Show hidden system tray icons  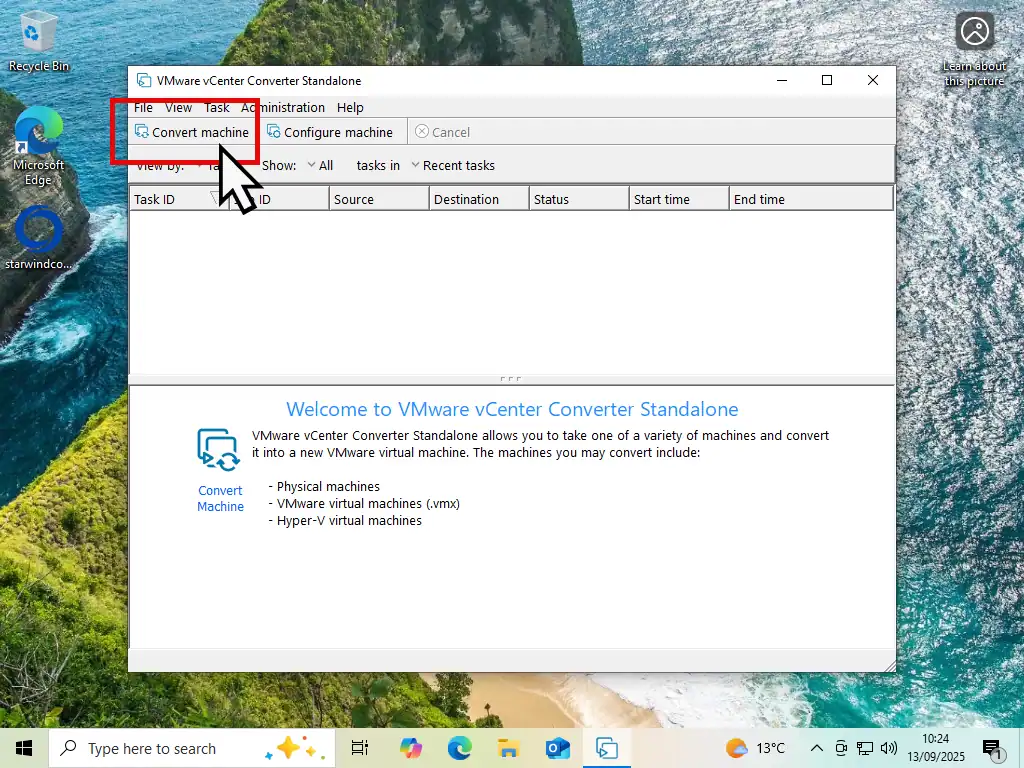[816, 748]
